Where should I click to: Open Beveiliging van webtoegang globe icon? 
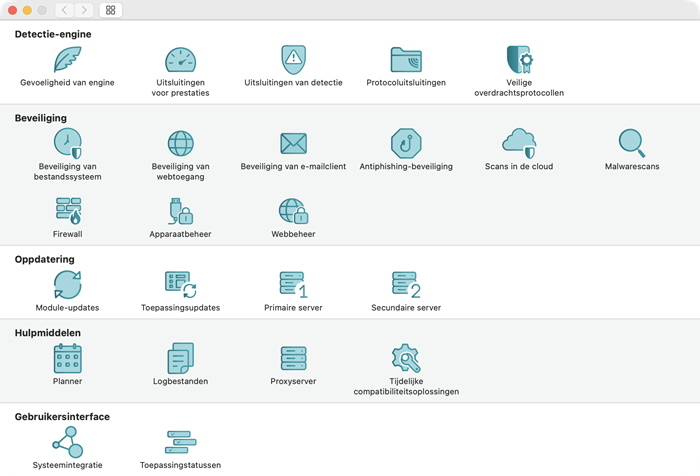click(x=180, y=143)
